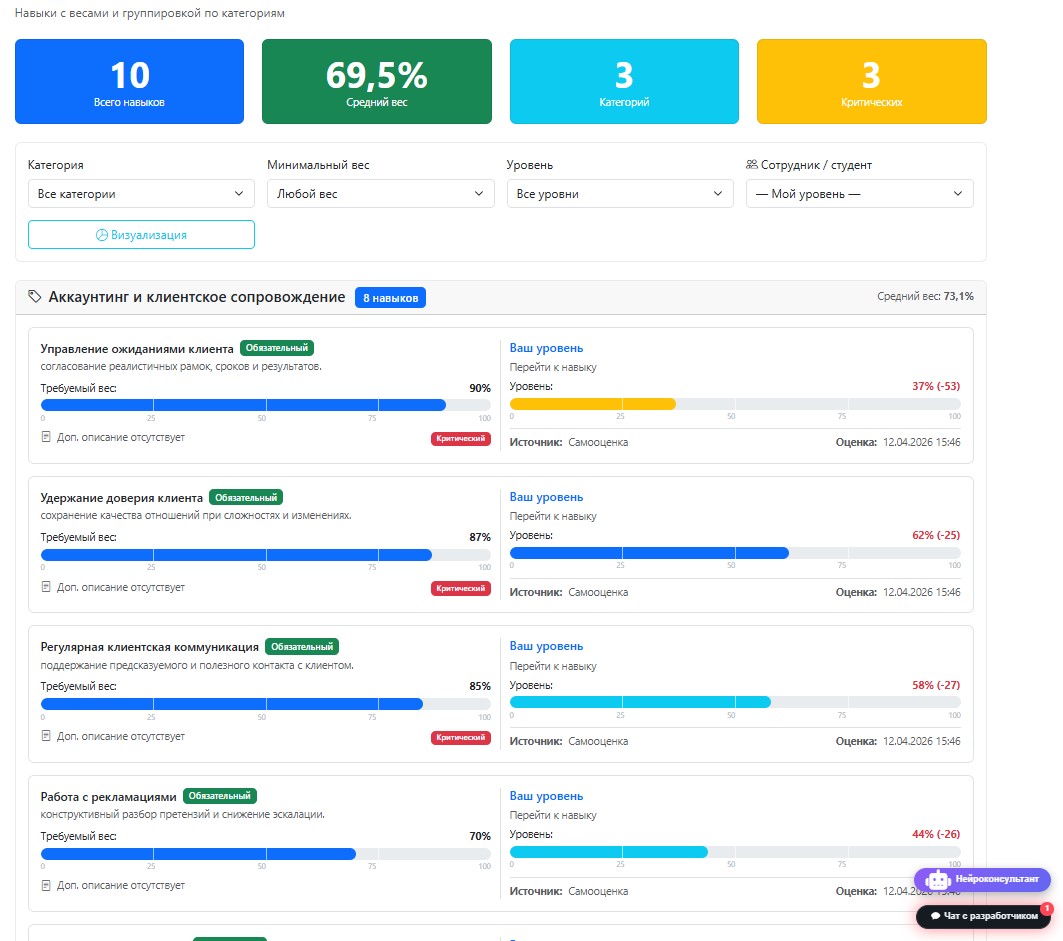Click the 85% required weight bar
The height and width of the screenshot is (941, 1063).
click(x=266, y=704)
